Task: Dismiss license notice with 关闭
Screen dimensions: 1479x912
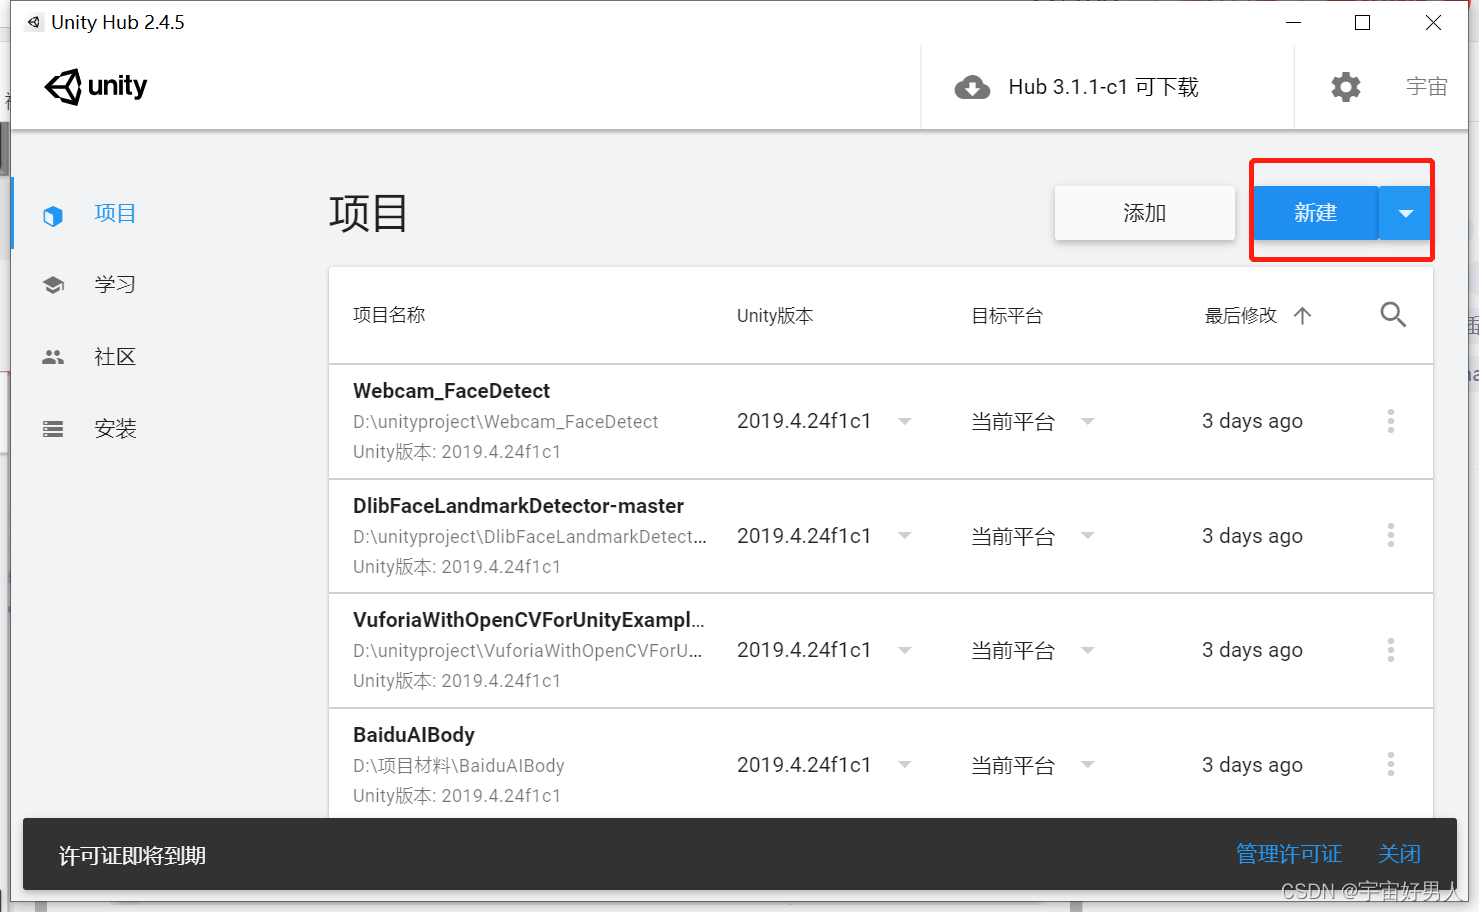Action: 1399,854
